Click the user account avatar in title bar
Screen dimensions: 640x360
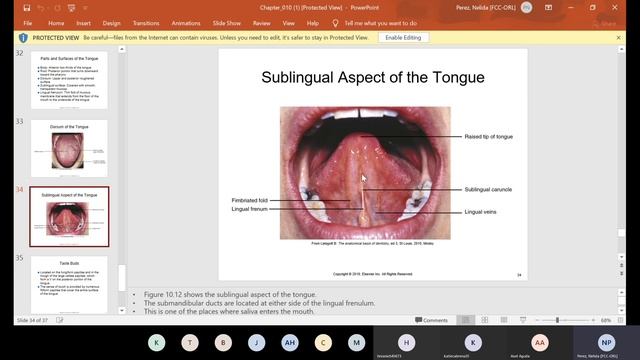coord(527,7)
